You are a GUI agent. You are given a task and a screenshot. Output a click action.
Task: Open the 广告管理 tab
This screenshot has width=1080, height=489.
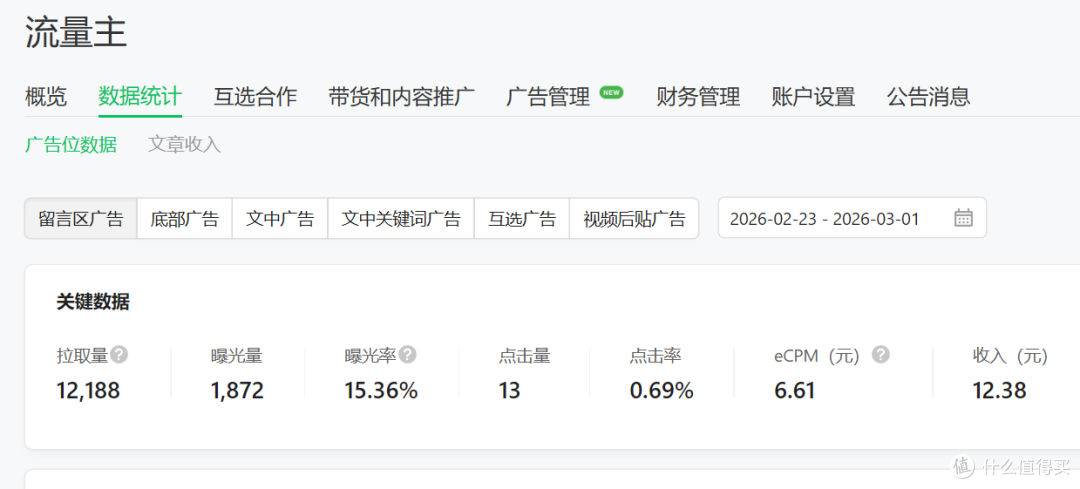548,96
